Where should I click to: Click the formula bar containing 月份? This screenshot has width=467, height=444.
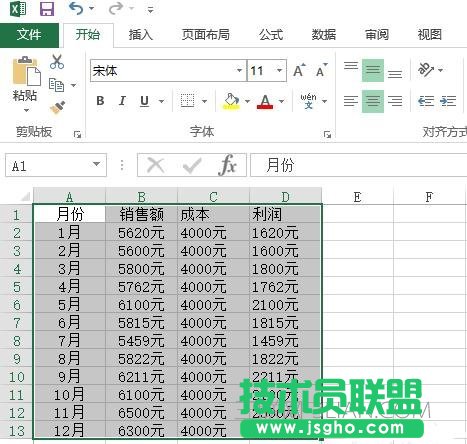359,165
